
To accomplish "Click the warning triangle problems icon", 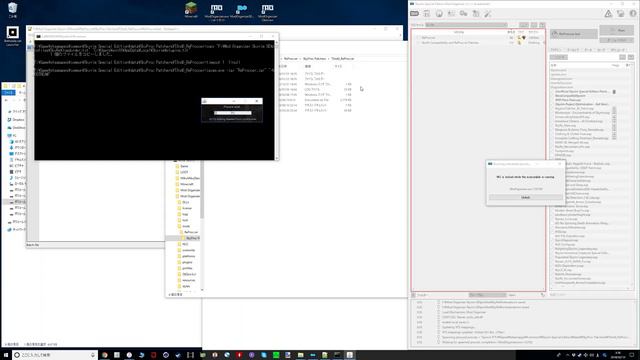I will pos(608,13).
